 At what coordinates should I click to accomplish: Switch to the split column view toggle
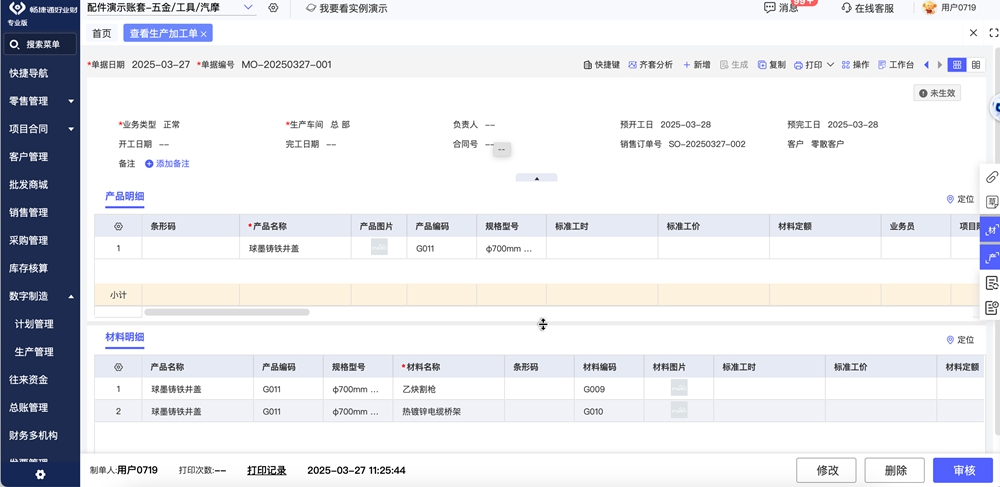tap(976, 65)
